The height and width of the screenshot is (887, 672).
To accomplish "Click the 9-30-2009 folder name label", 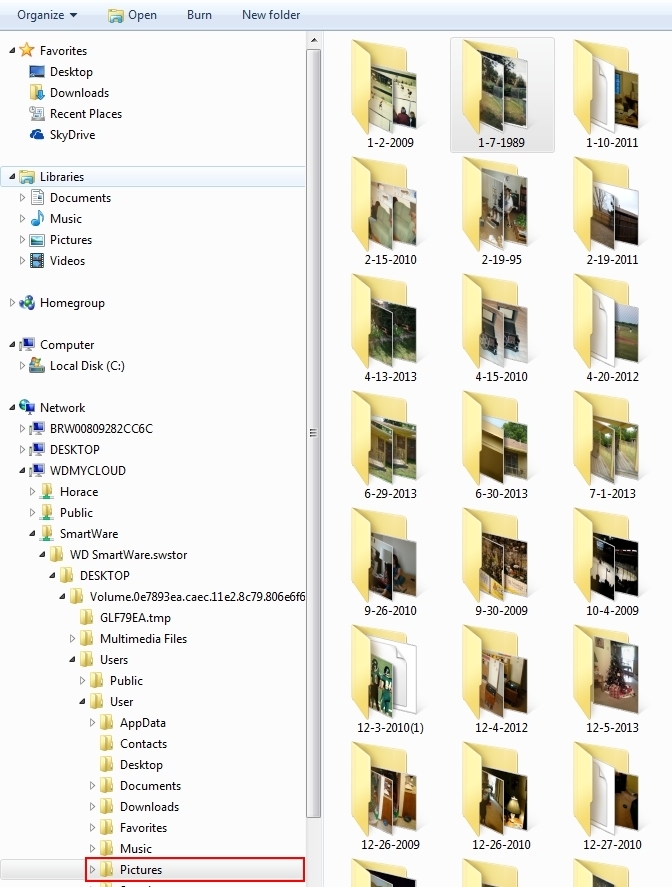I will coord(502,611).
